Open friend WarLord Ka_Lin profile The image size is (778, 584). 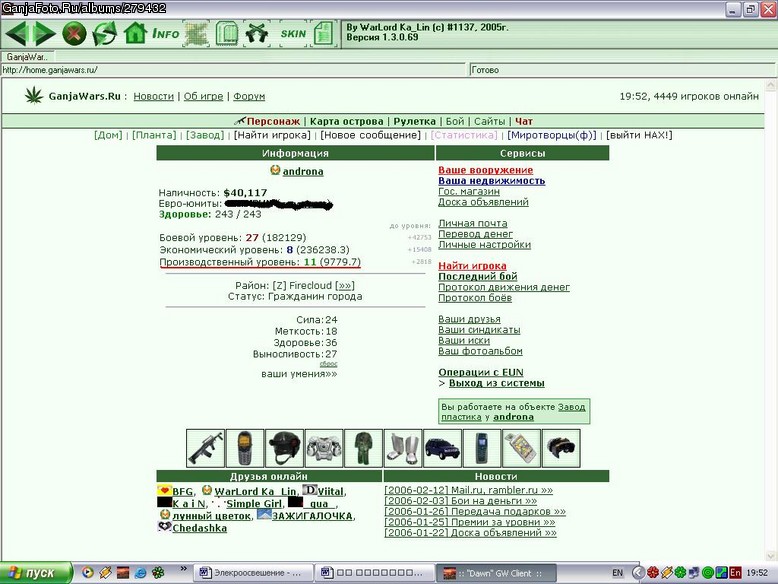click(255, 491)
